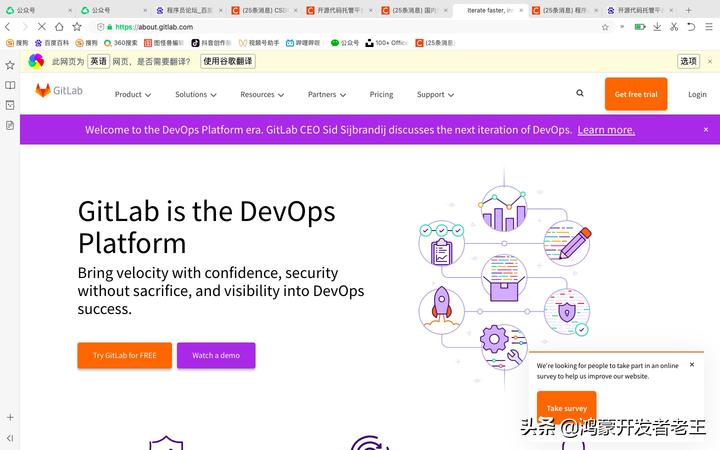Close the purple announcement banner
The height and width of the screenshot is (450, 720).
pos(706,130)
